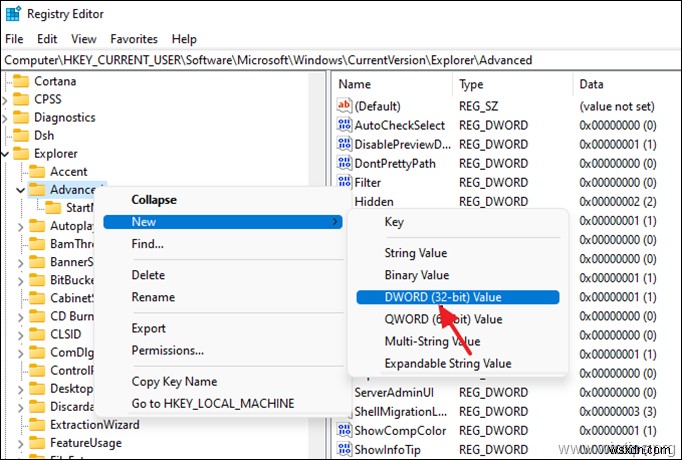Create a new Multi-String Value
The image size is (682, 460).
[458, 342]
